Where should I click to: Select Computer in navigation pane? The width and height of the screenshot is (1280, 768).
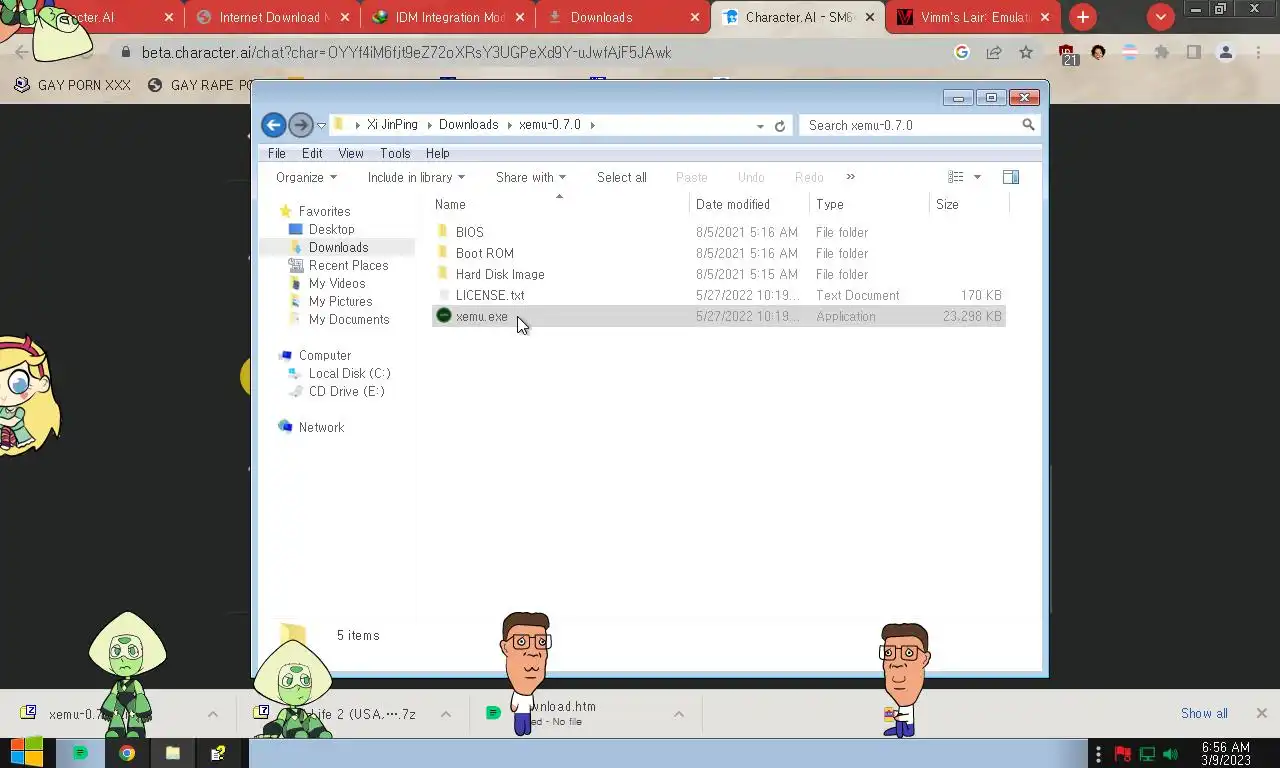[325, 355]
